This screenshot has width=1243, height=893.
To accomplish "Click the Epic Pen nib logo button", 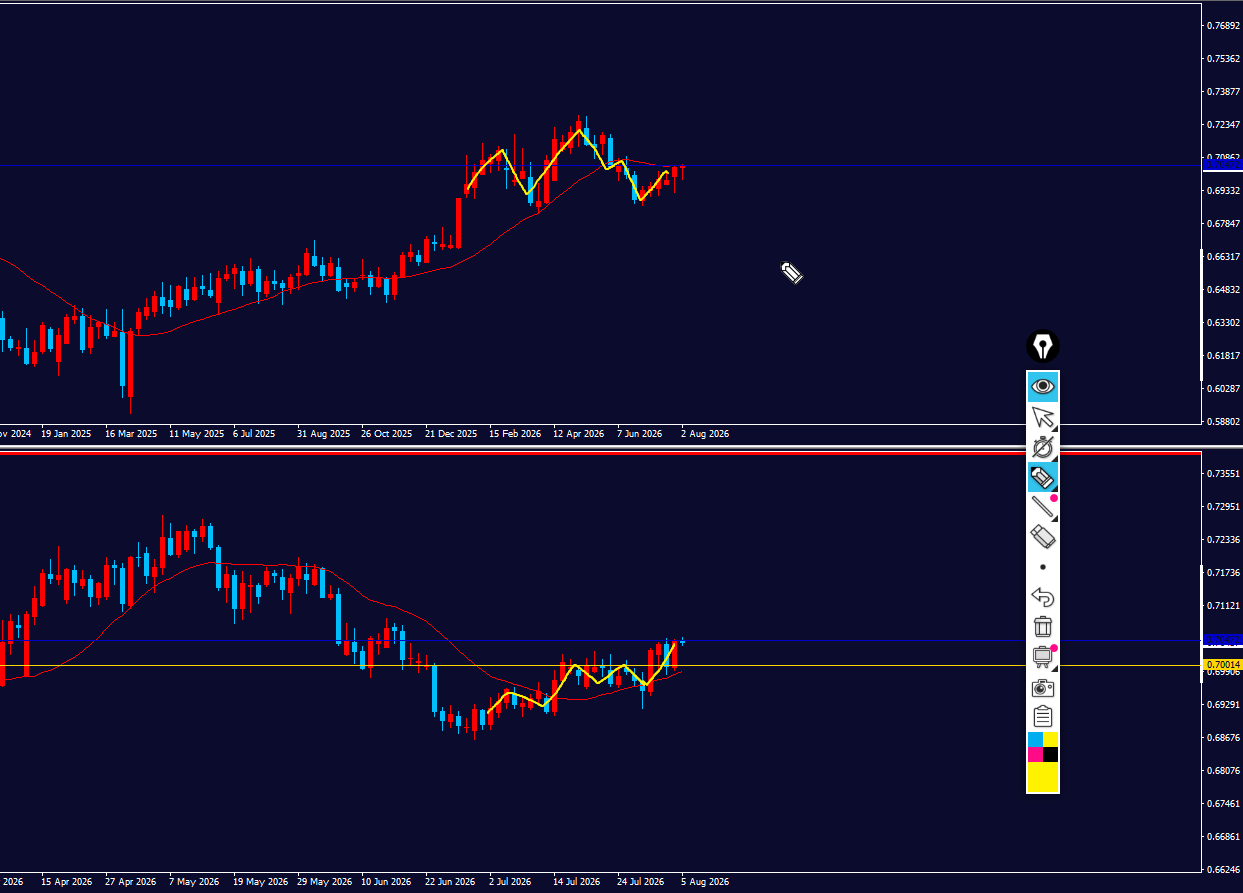I will coord(1043,347).
